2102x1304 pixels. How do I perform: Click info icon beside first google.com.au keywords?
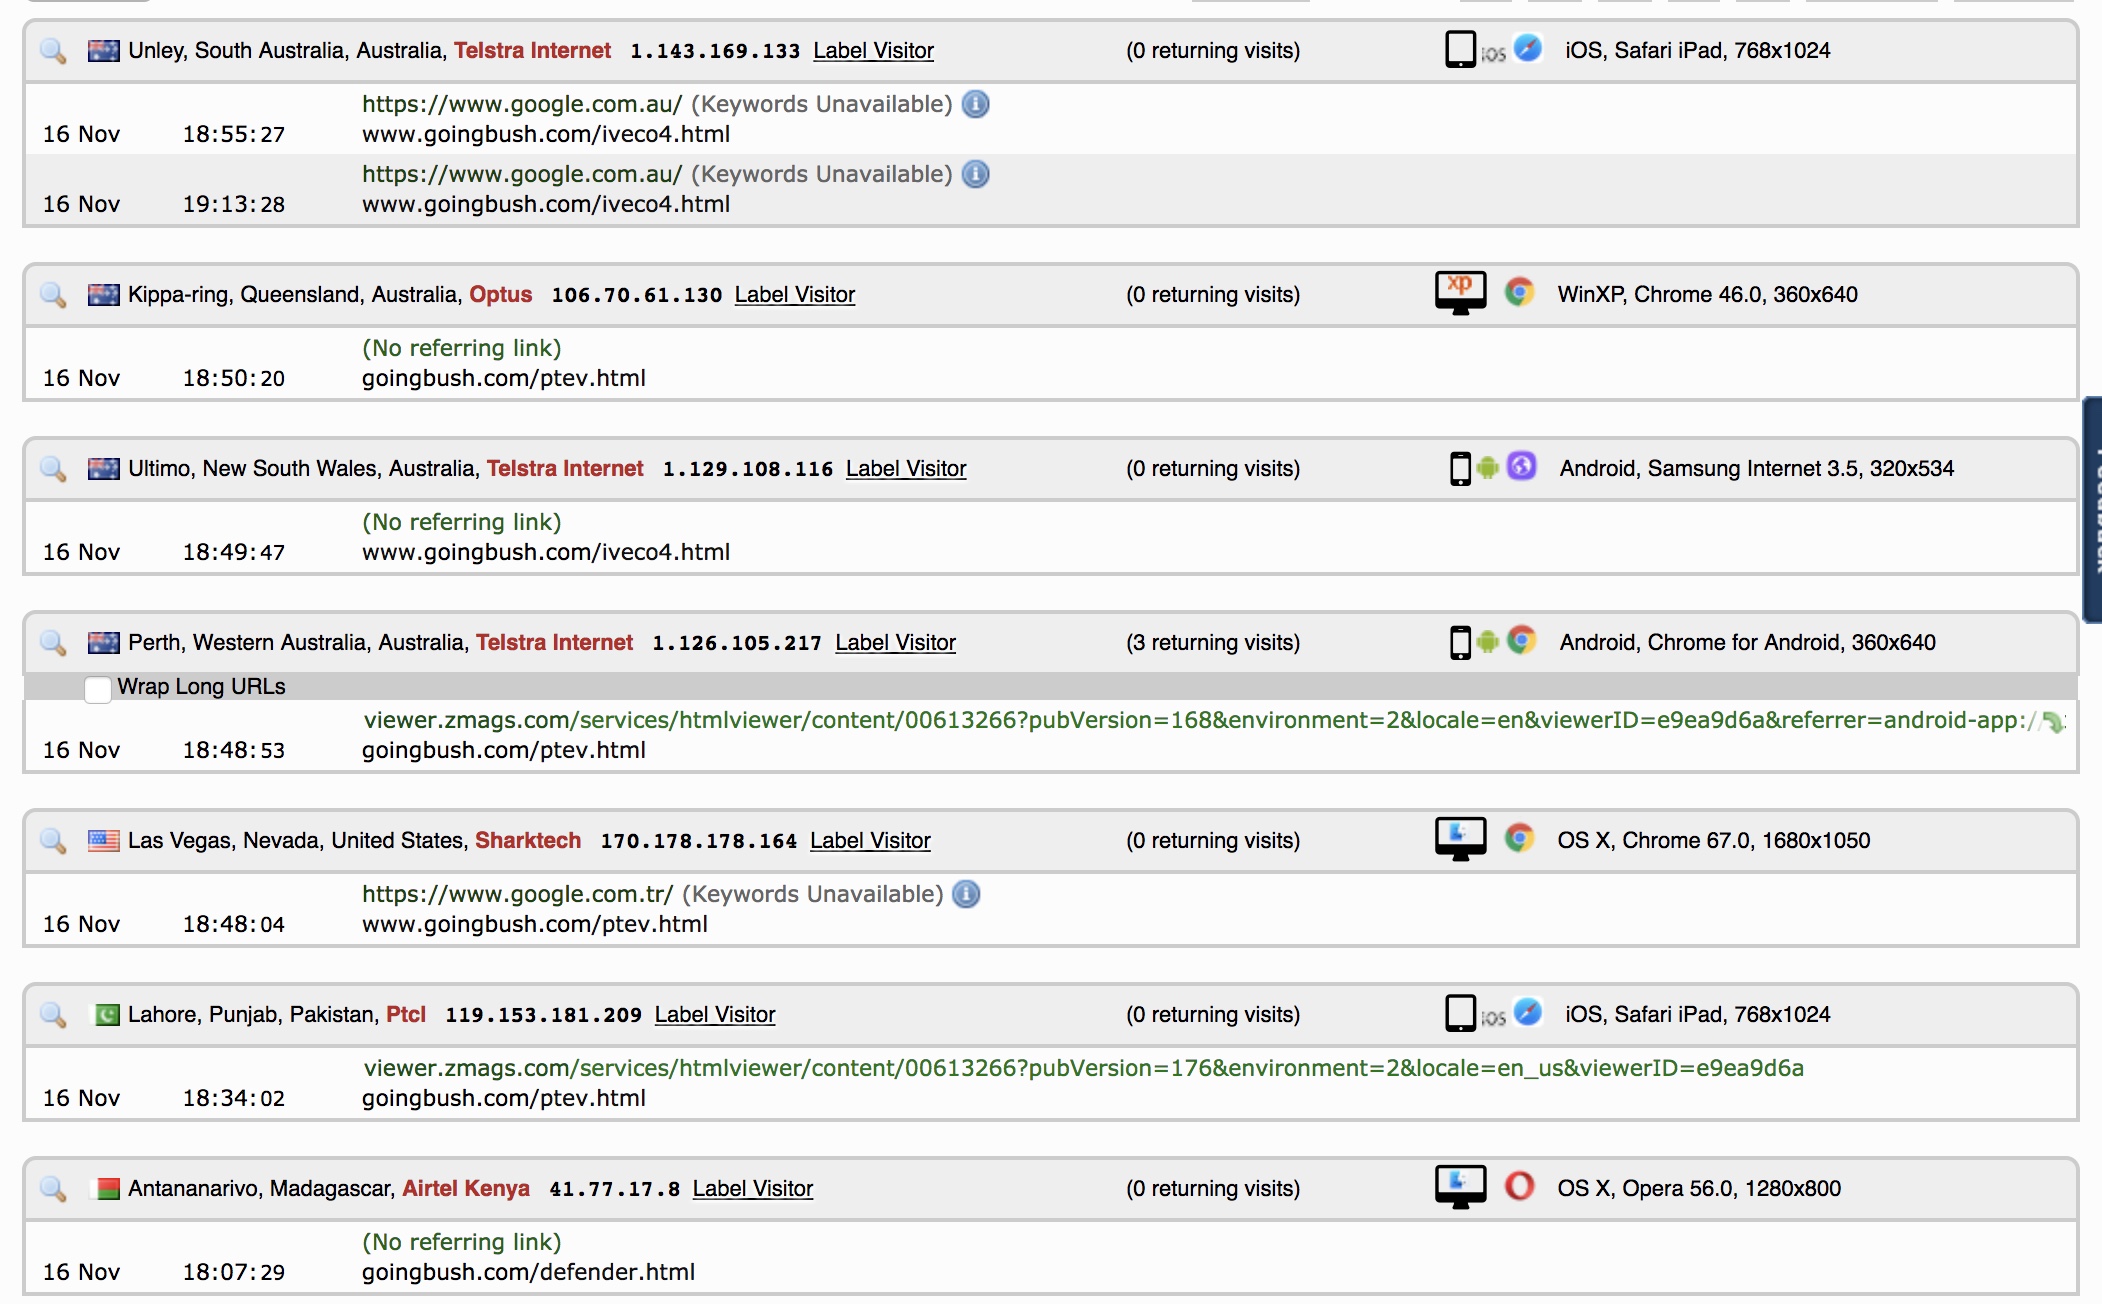pyautogui.click(x=975, y=104)
